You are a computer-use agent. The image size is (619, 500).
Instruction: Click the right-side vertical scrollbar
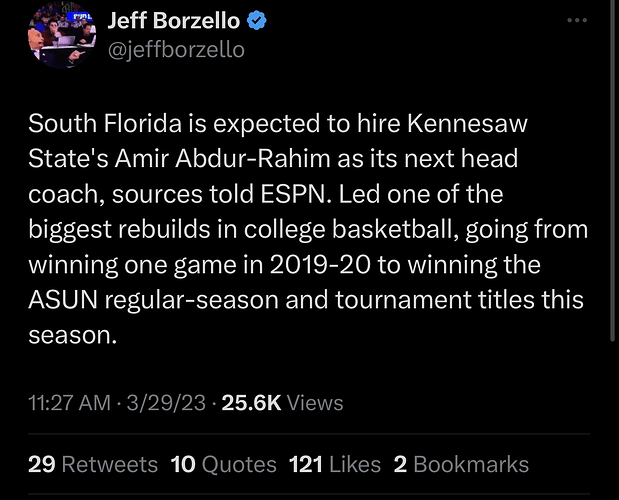613,200
